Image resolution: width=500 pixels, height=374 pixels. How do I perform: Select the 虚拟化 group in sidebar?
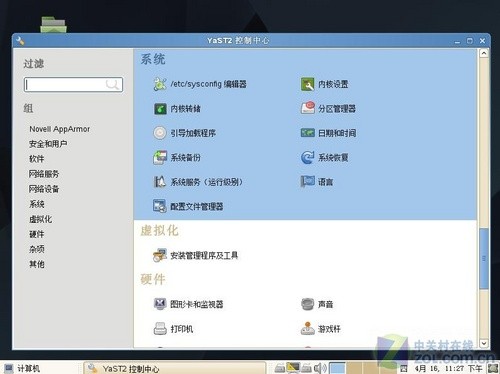pyautogui.click(x=40, y=219)
